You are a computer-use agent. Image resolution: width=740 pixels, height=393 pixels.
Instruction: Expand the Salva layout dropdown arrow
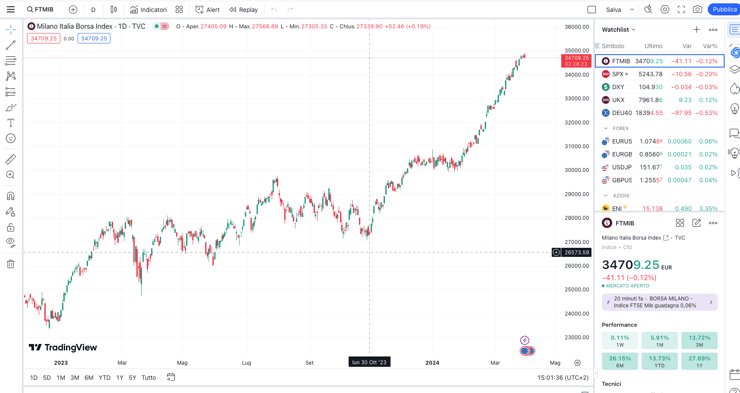[x=632, y=9]
